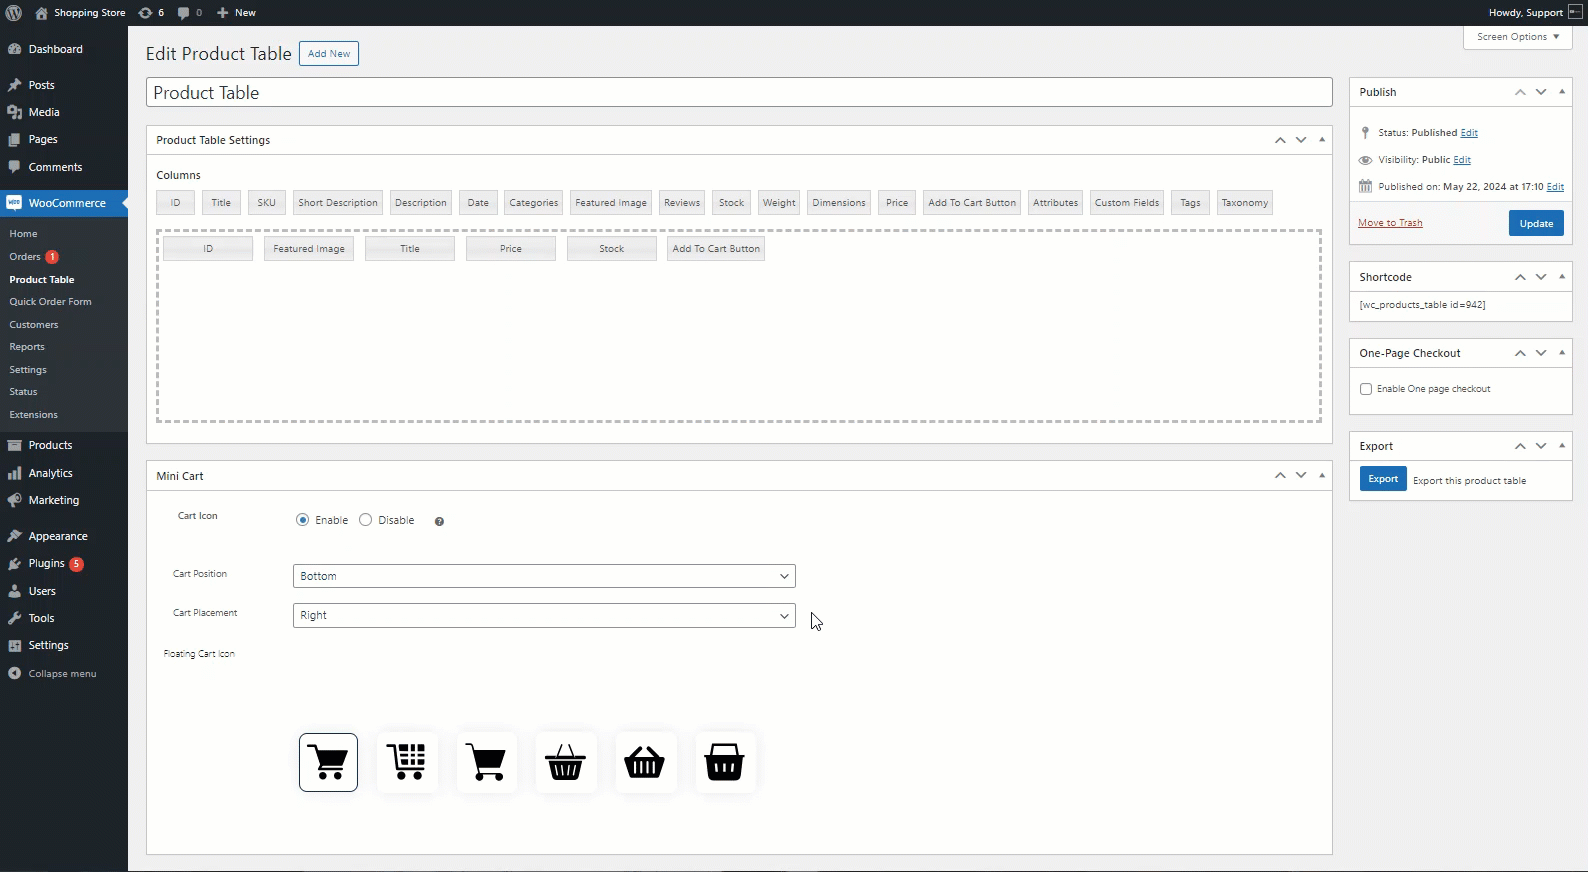Open the comments bubble in admin bar
The width and height of the screenshot is (1588, 872).
coord(189,13)
